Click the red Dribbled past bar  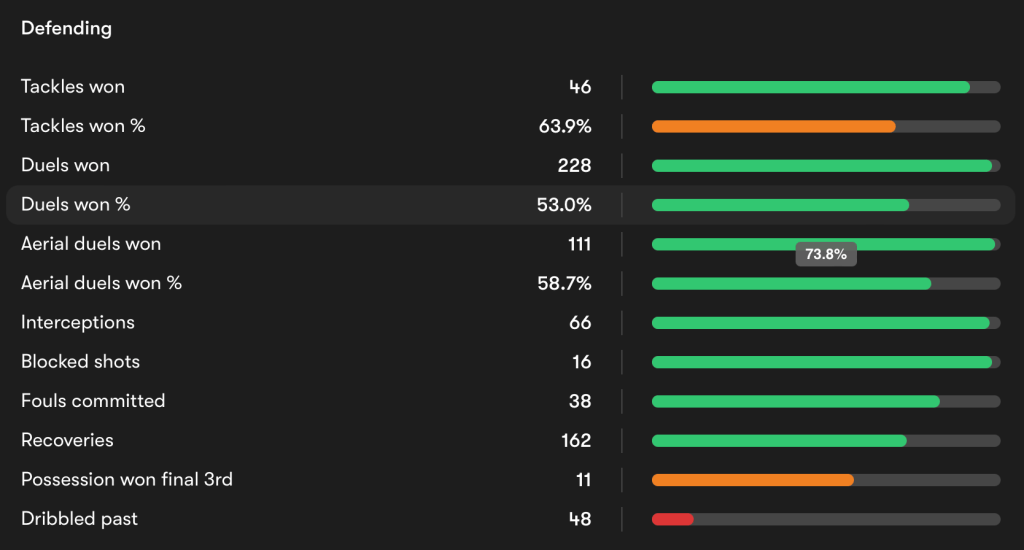pos(672,519)
